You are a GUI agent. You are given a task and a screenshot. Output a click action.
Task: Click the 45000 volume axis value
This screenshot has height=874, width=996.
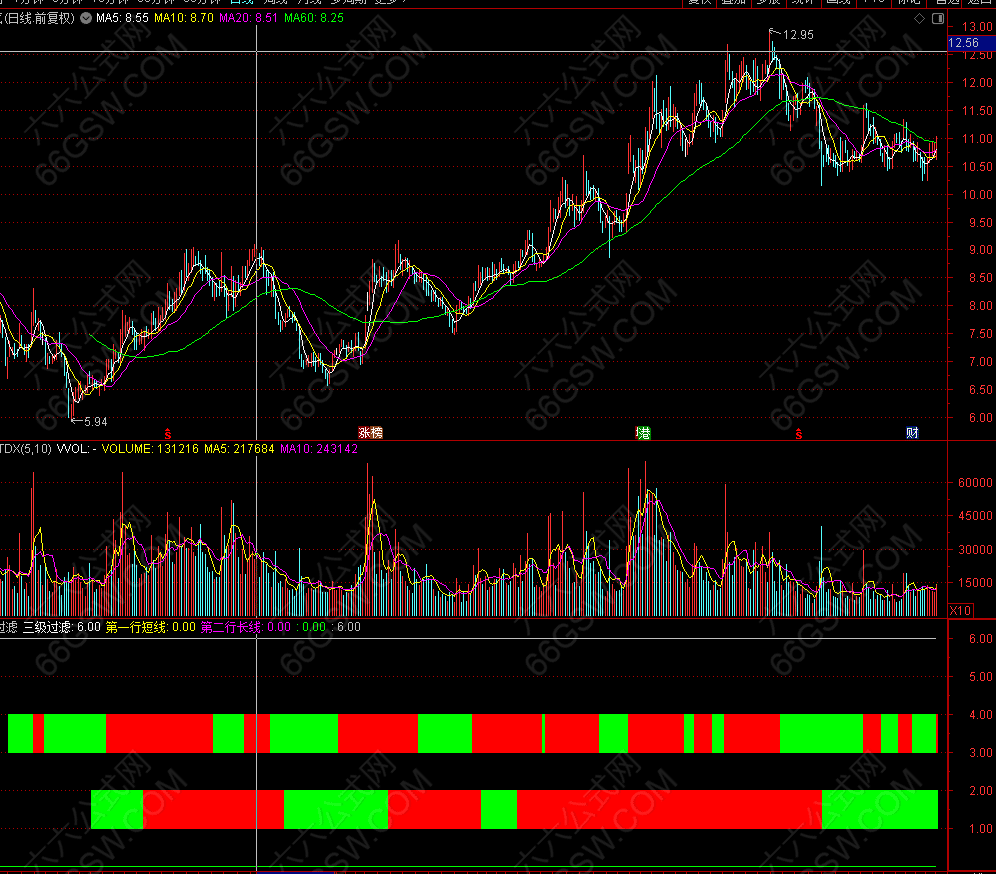975,516
